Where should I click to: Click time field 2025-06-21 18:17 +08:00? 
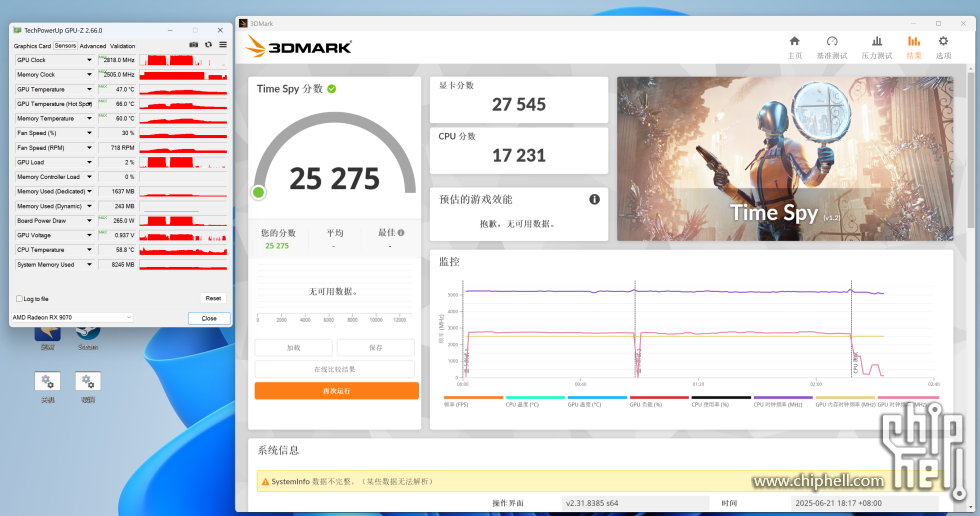pyautogui.click(x=864, y=503)
